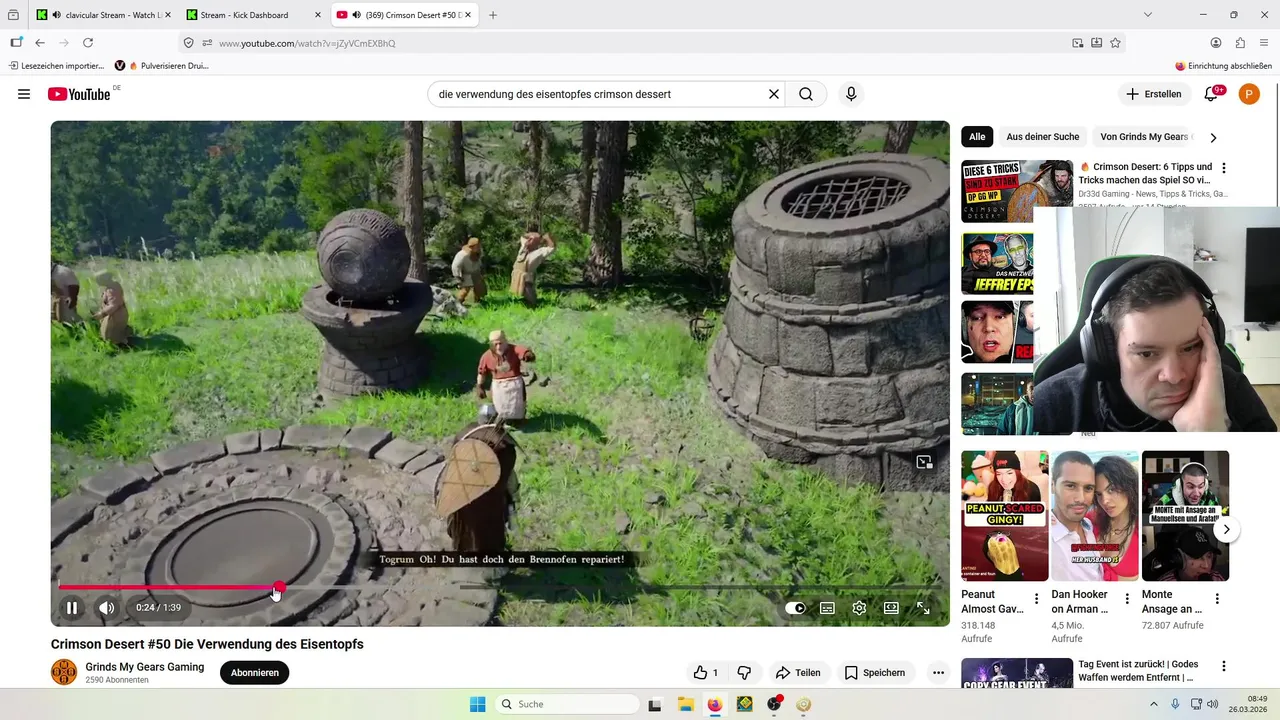1280x720 pixels.
Task: Go to the YouTube home logo
Action: coord(79,94)
